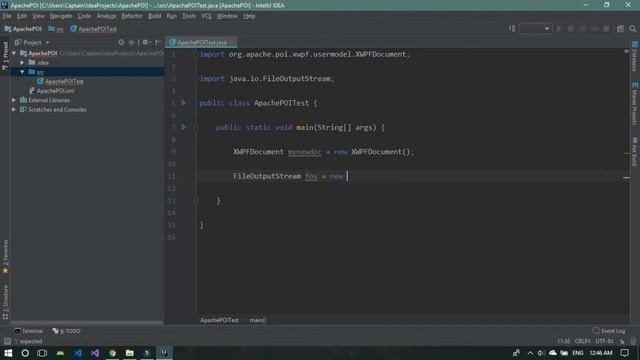Click src breadcrumb in navigation bar
640x360 pixels.
click(56, 29)
